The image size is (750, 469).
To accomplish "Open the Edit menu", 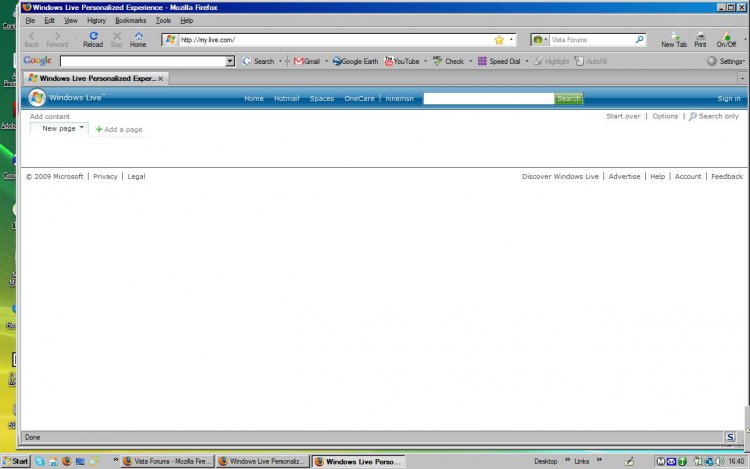I will click(x=49, y=21).
